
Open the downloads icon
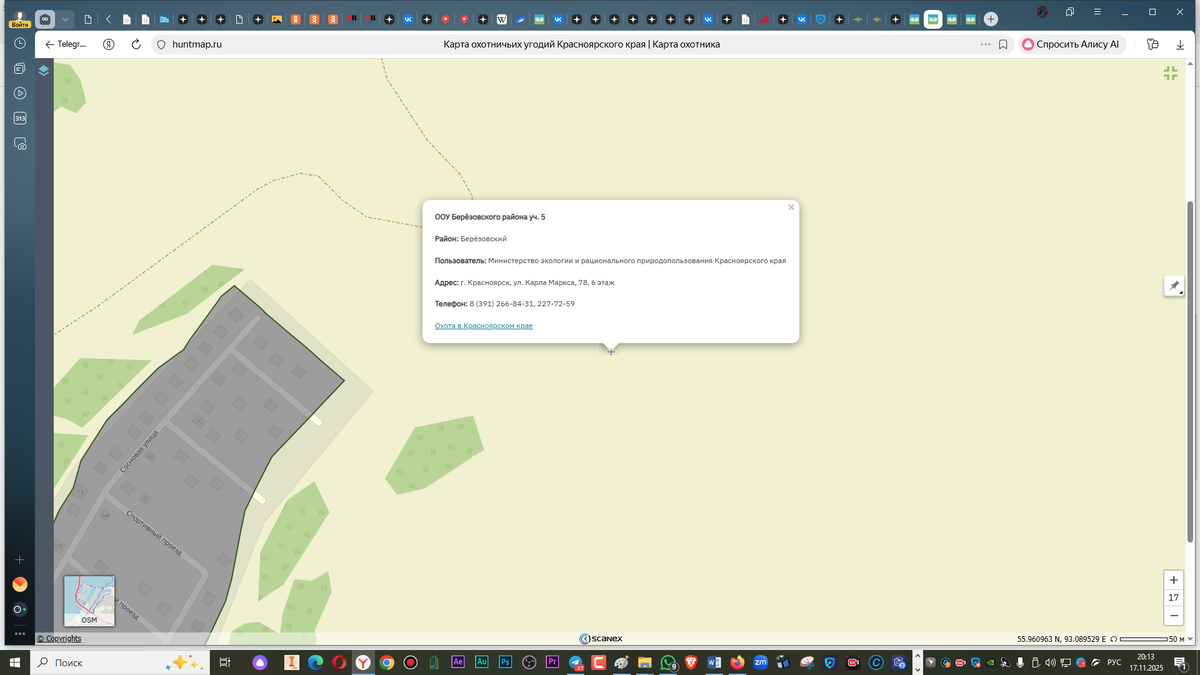[x=1179, y=44]
